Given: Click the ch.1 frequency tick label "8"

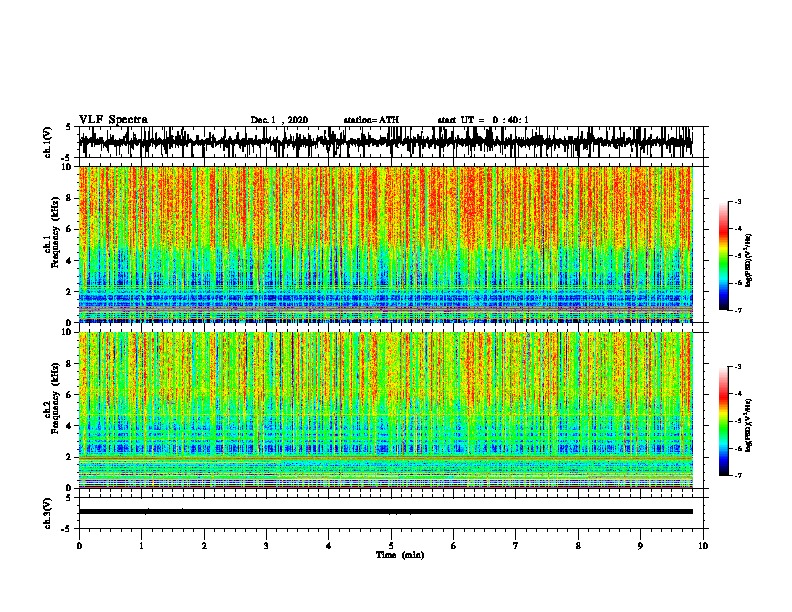Looking at the screenshot, I should pyautogui.click(x=69, y=198).
